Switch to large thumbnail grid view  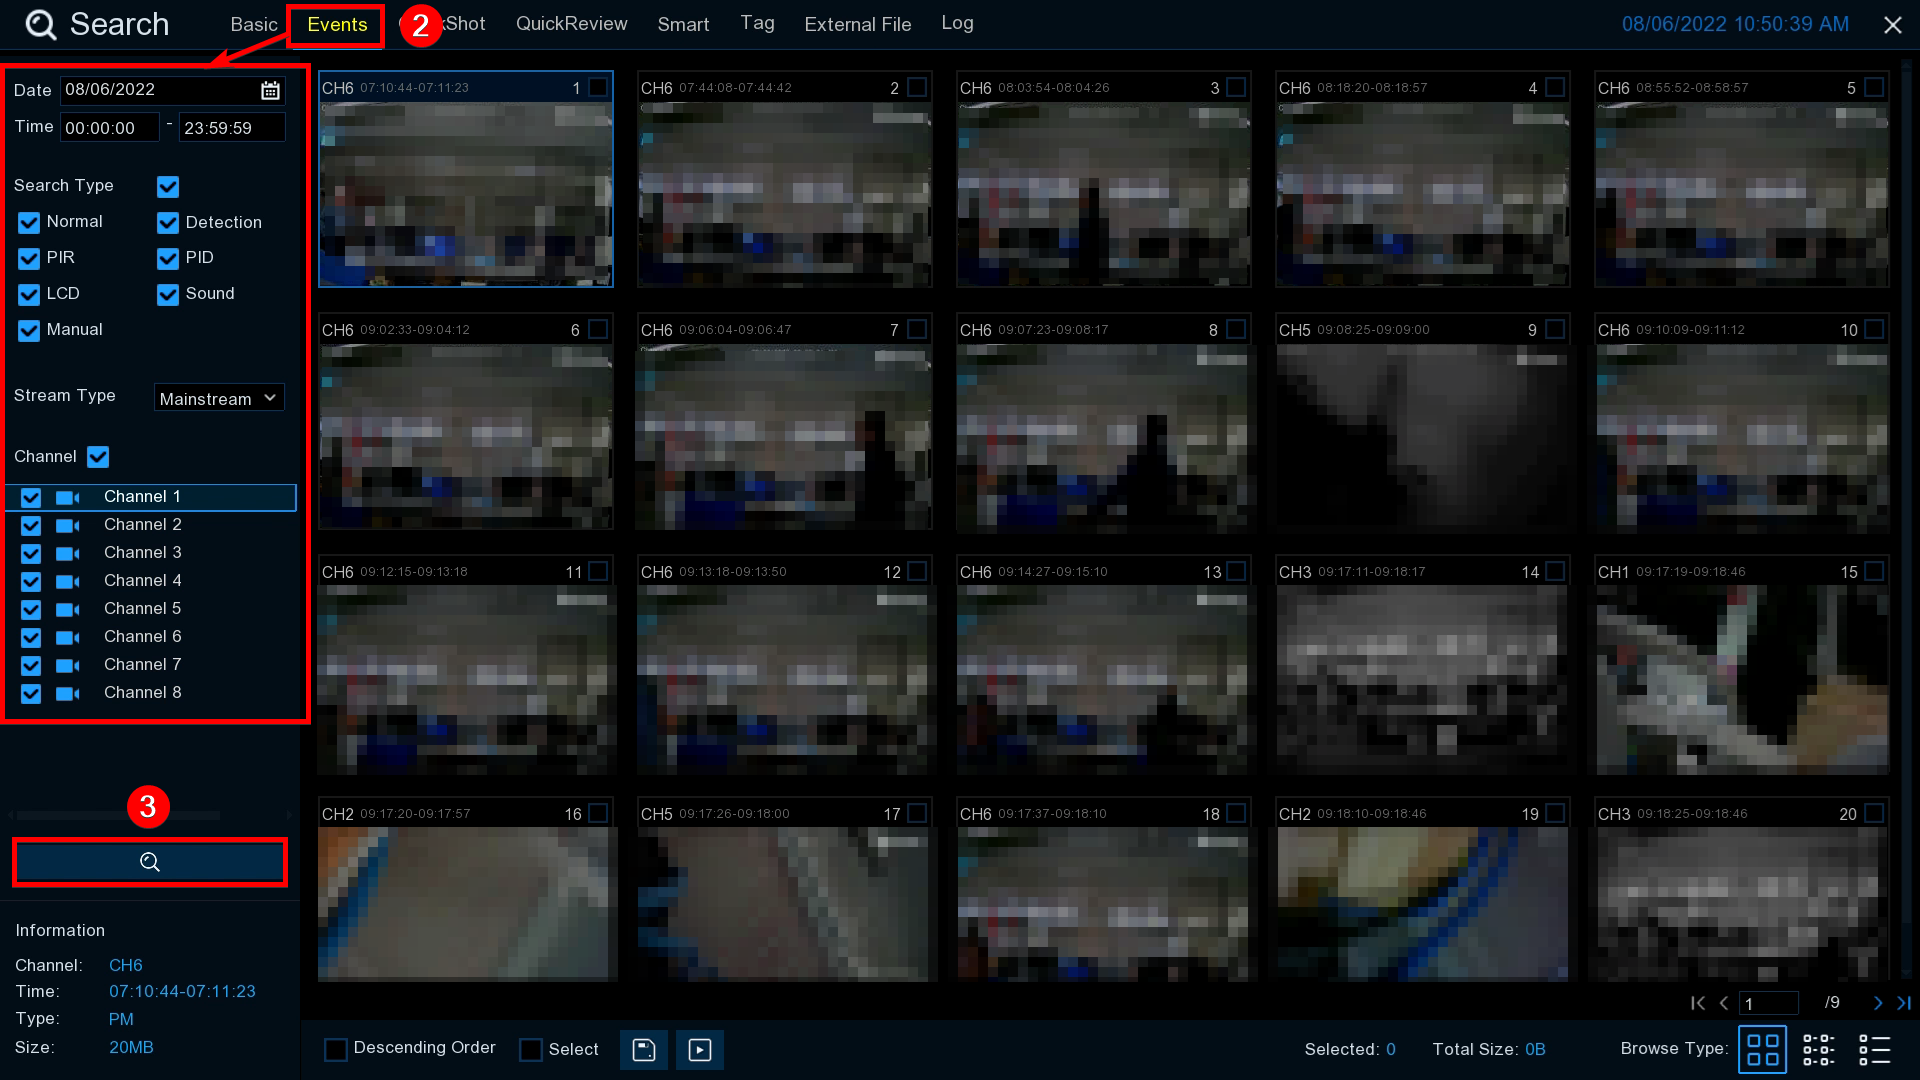[x=1762, y=1049]
